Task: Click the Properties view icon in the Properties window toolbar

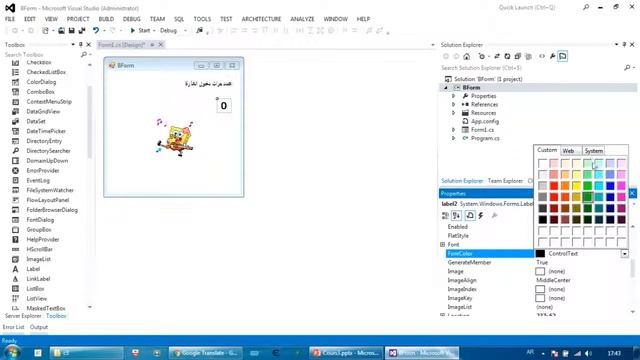Action: tap(470, 216)
